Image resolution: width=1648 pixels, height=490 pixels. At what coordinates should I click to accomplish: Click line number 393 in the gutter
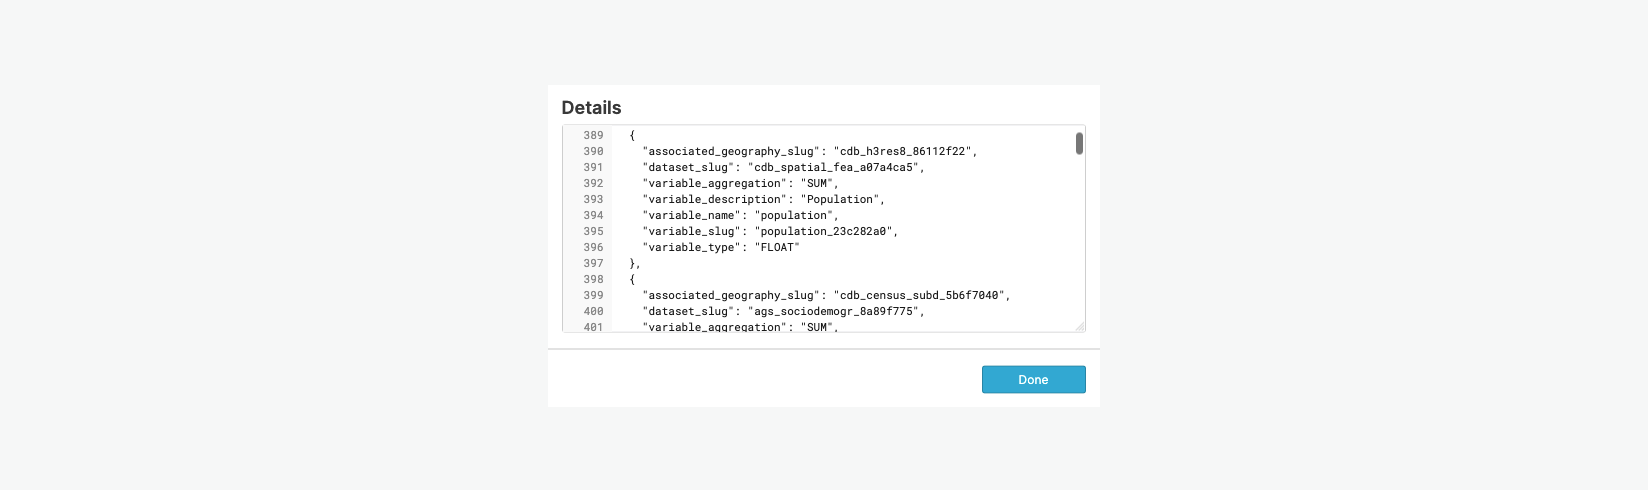pyautogui.click(x=593, y=199)
